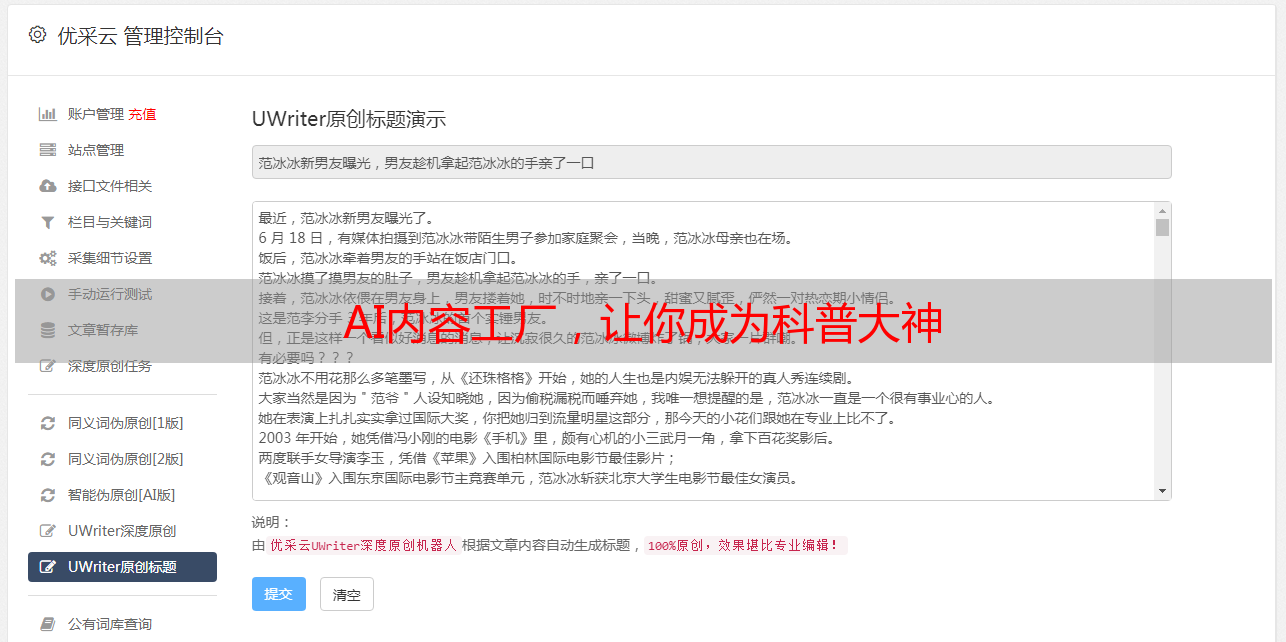Click the refresh icon for 智能伪原创[AI版]

(47, 495)
